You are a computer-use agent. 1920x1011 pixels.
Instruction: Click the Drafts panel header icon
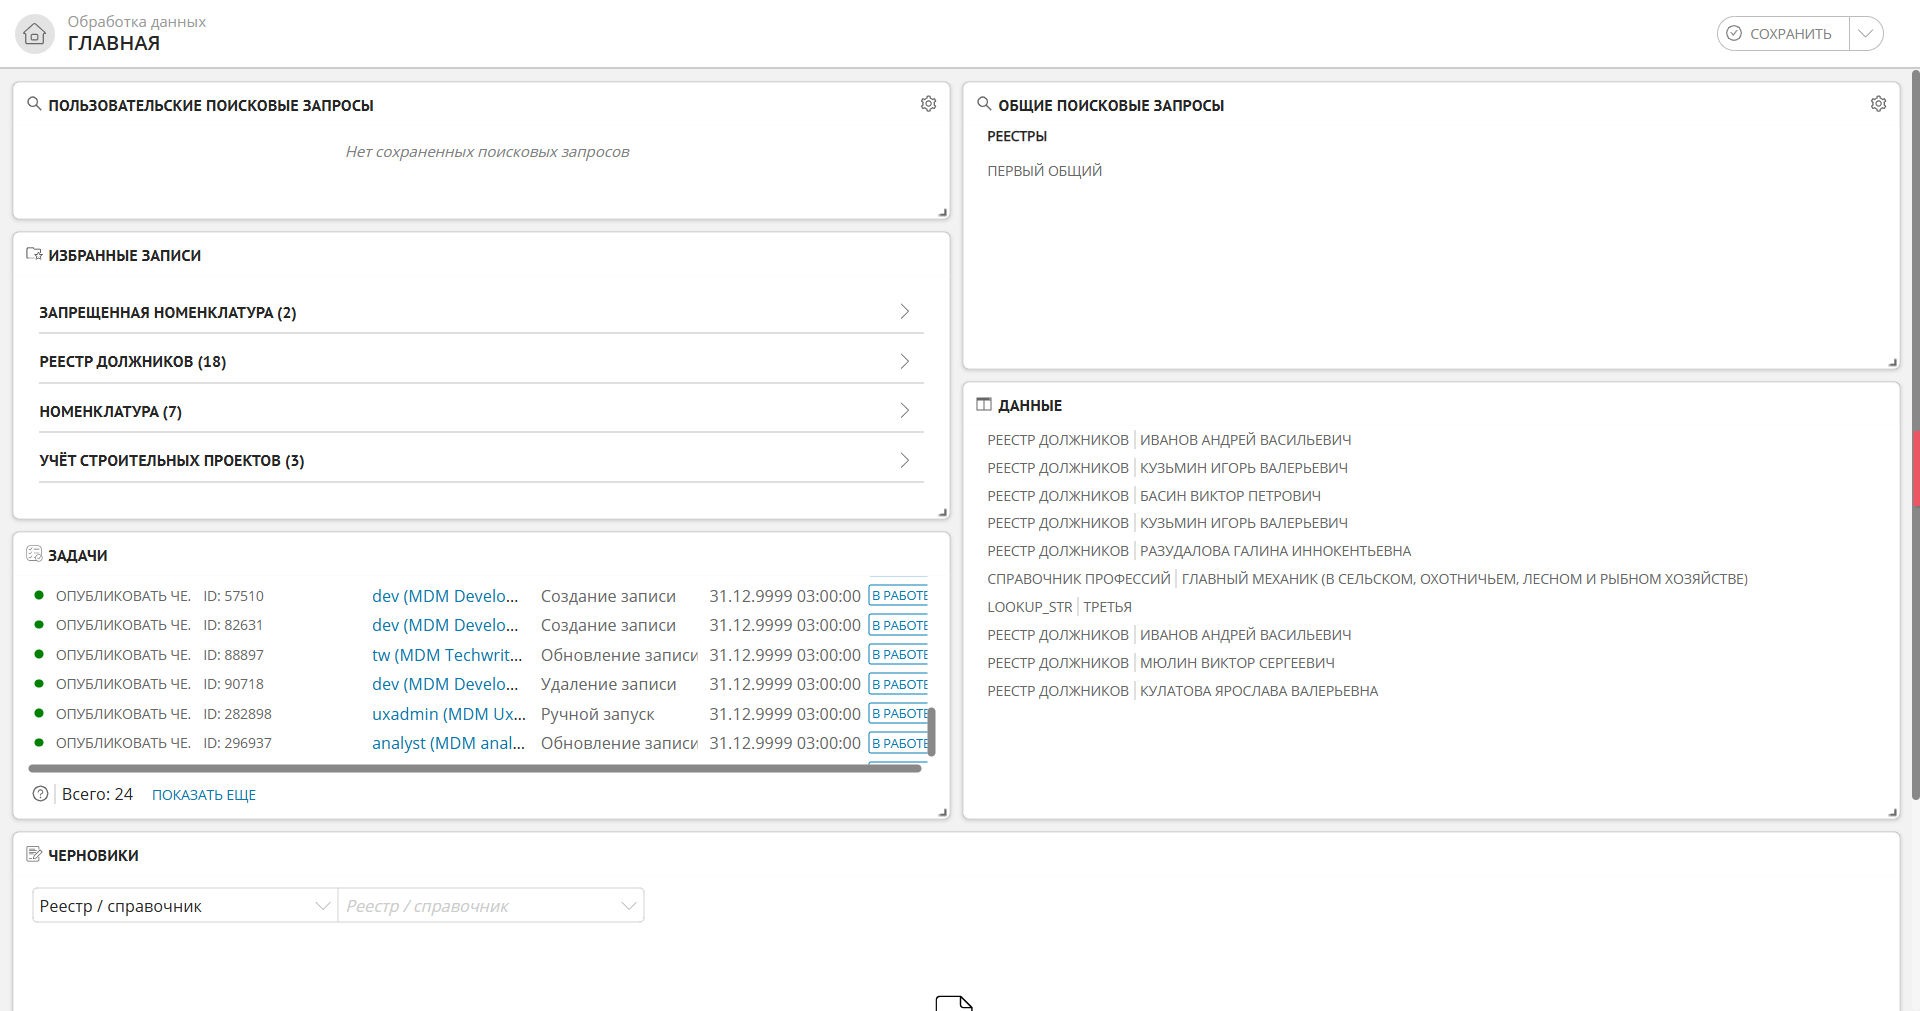(34, 854)
